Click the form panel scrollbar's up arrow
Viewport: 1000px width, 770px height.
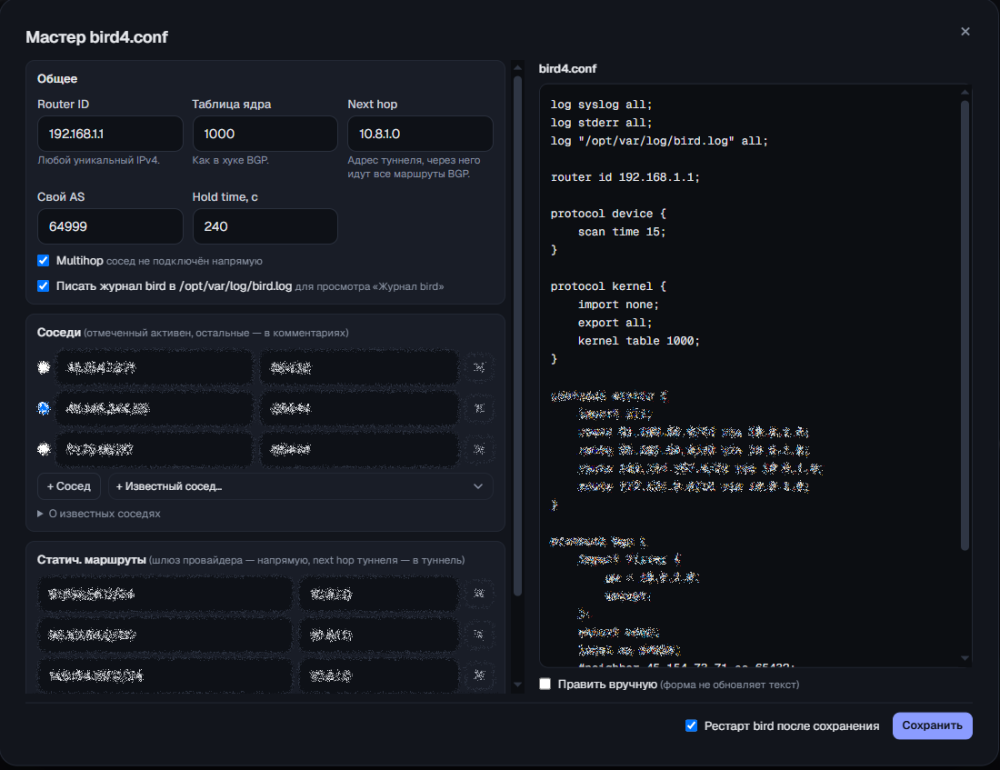517,68
